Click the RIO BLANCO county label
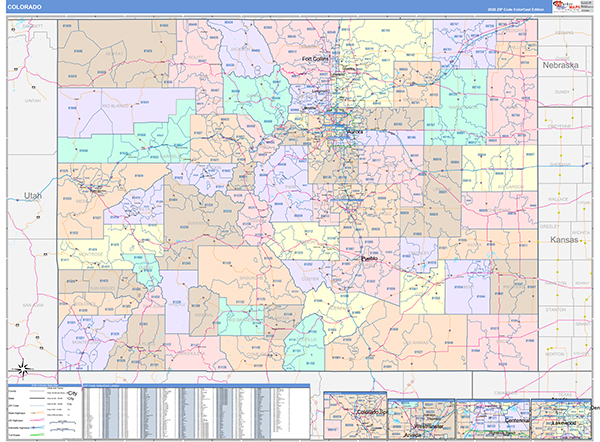The image size is (600, 442). [x=115, y=106]
